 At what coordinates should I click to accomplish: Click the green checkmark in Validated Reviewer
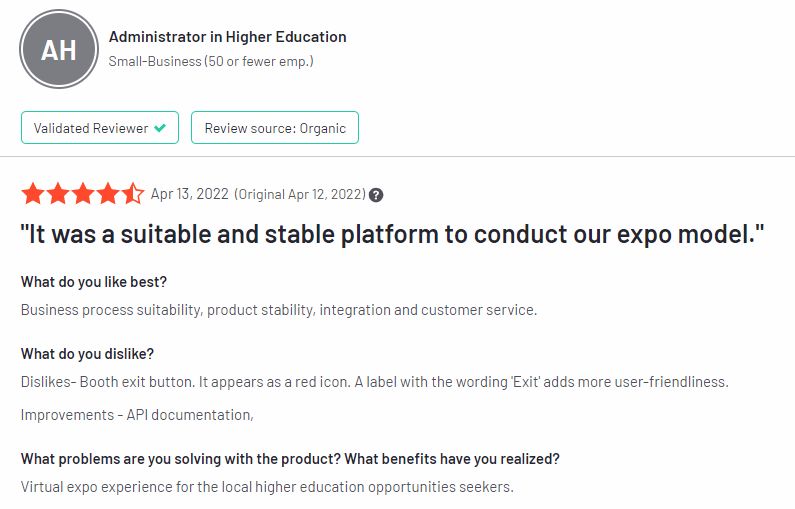tap(160, 128)
